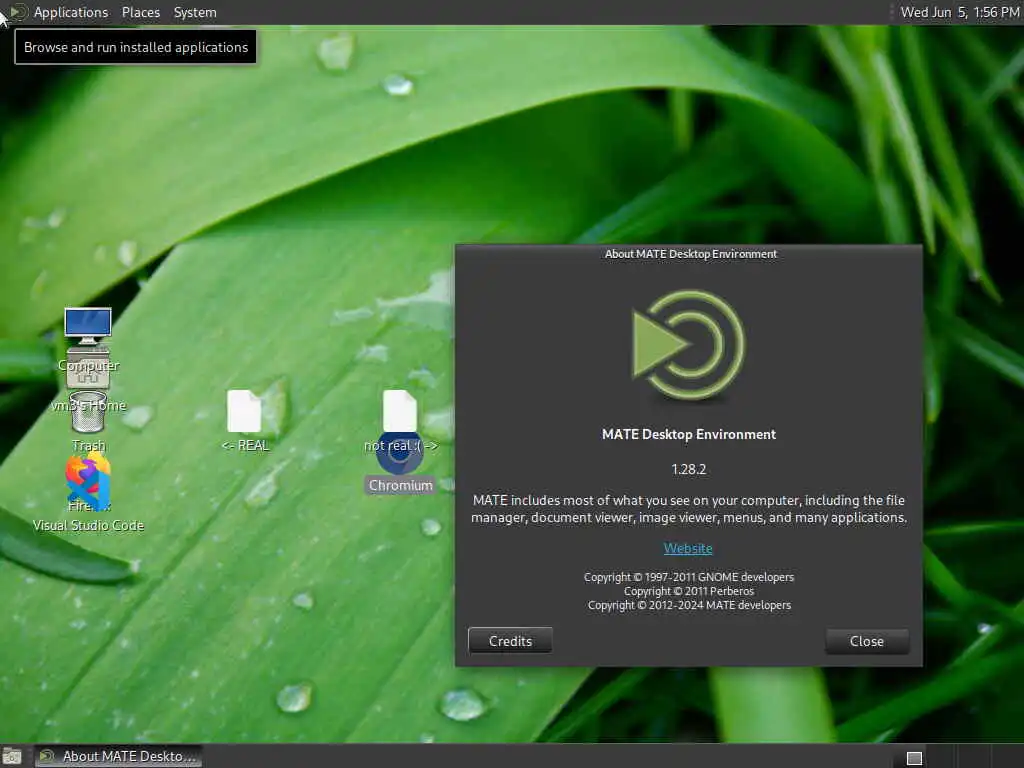Close the About MATE dialog via Close button
This screenshot has width=1024, height=768.
pyautogui.click(x=867, y=641)
